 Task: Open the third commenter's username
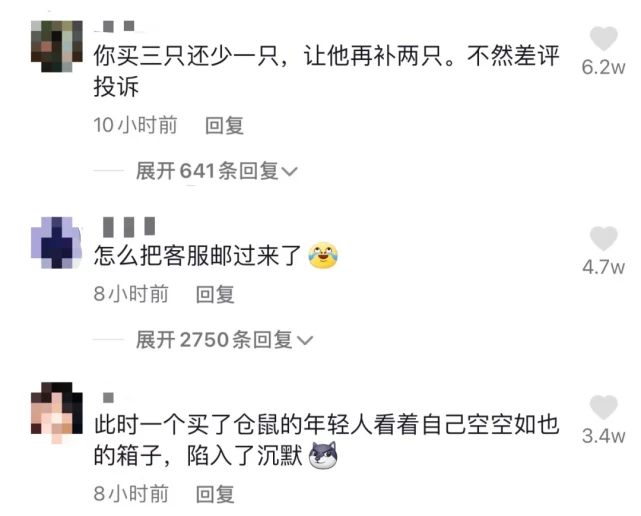pyautogui.click(x=108, y=397)
